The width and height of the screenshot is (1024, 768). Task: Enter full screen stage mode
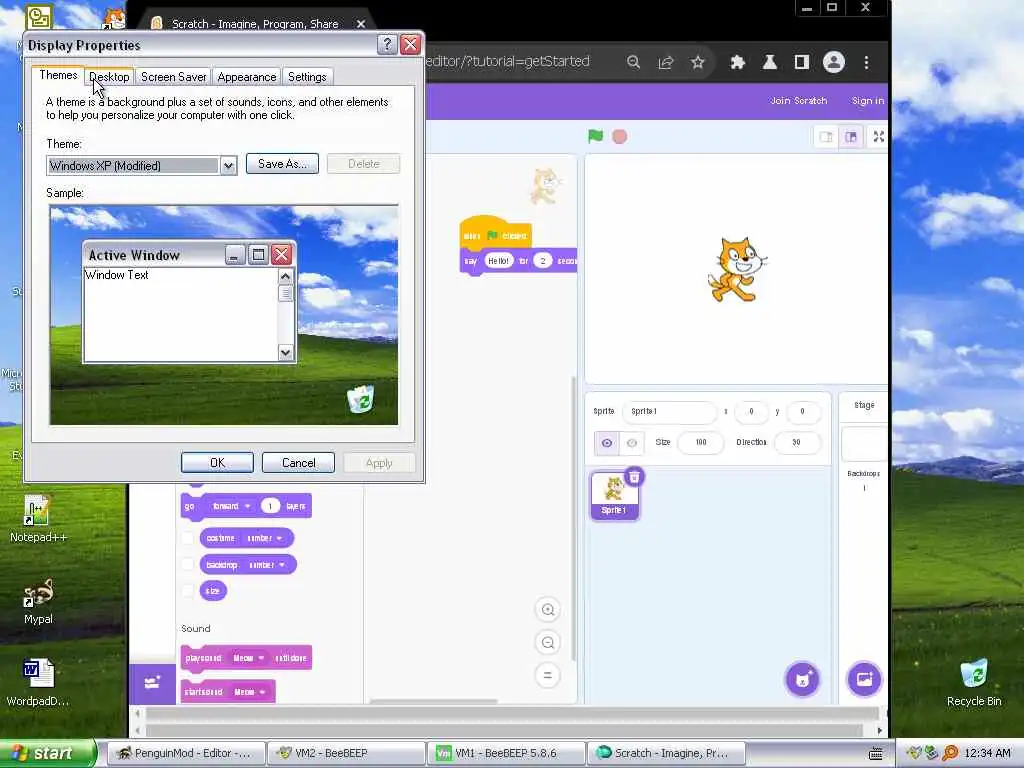(878, 136)
